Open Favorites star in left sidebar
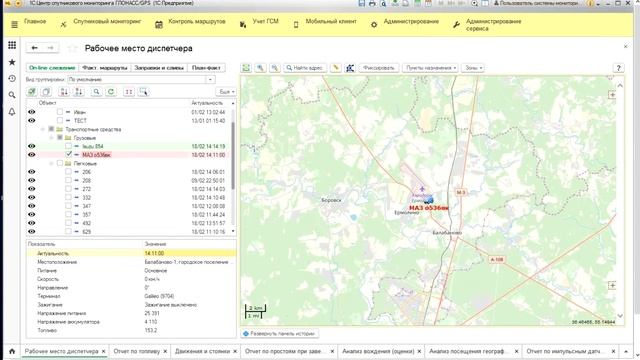The height and width of the screenshot is (360, 640). pyautogui.click(x=12, y=62)
